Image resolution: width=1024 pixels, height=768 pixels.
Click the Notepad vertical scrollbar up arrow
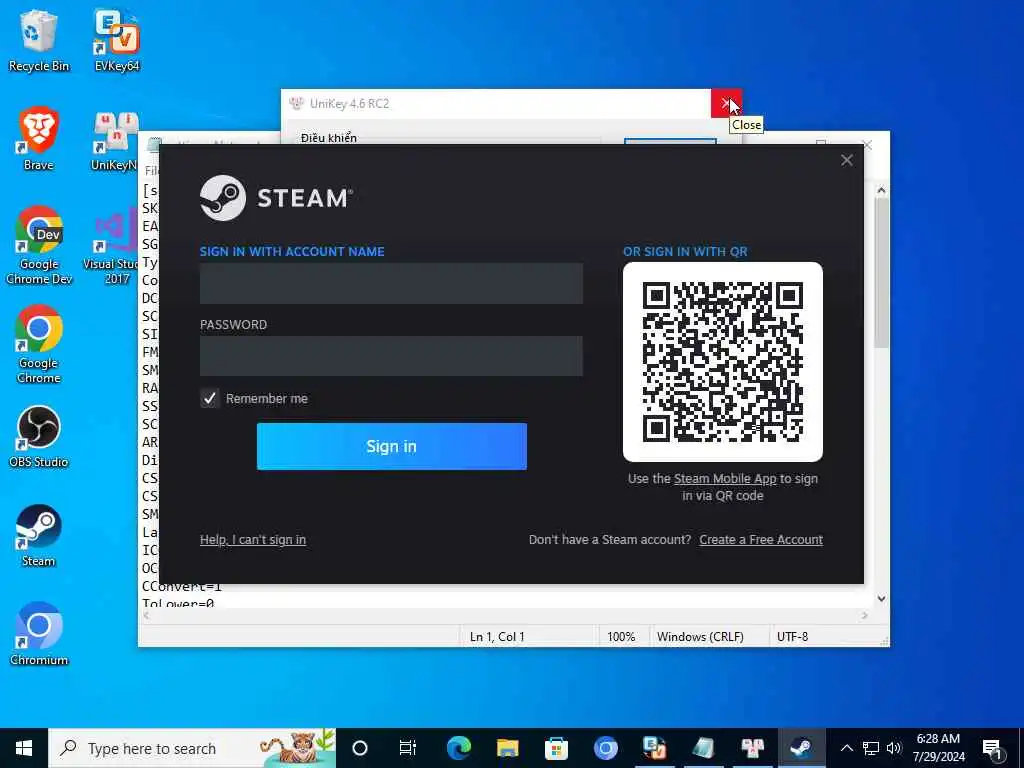(882, 190)
